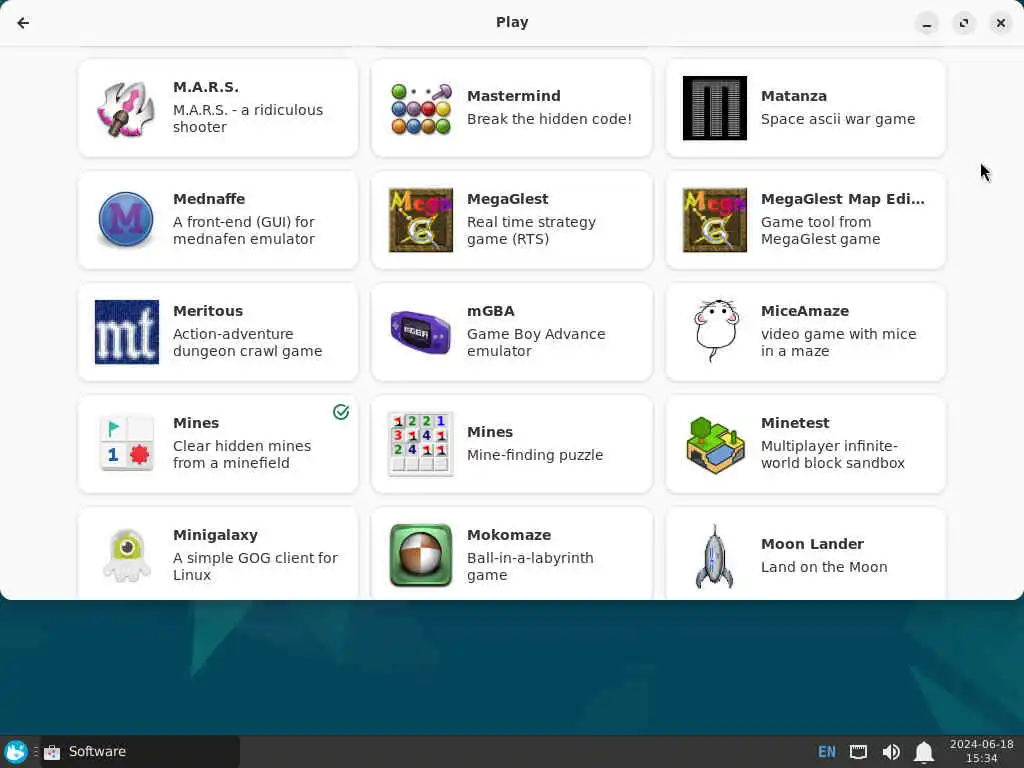1024x768 pixels.
Task: Click the Minetest title text
Action: pos(795,423)
